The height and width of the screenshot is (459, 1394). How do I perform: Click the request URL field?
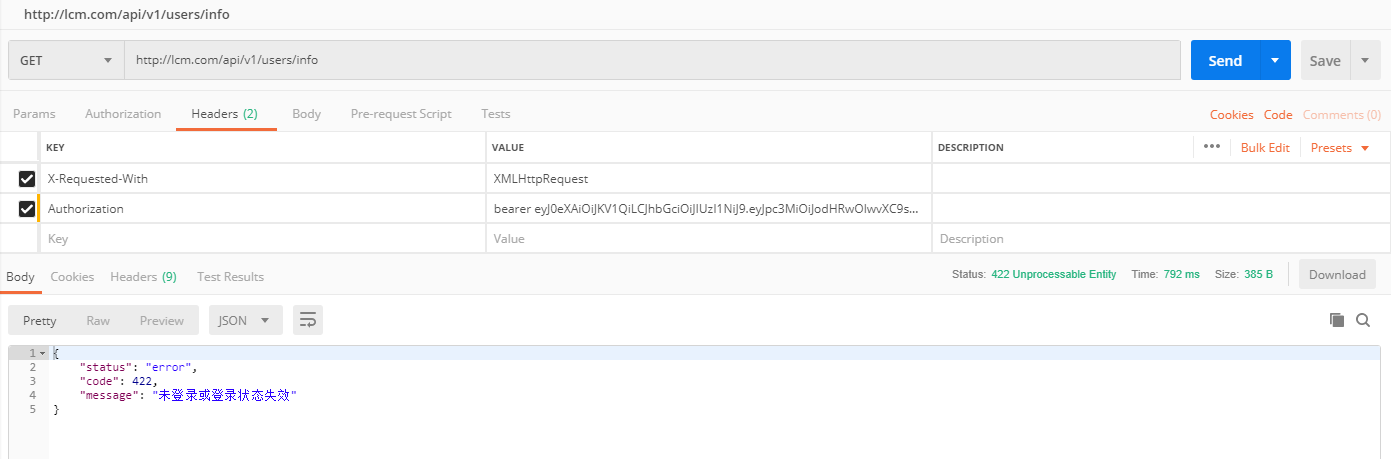coord(652,60)
